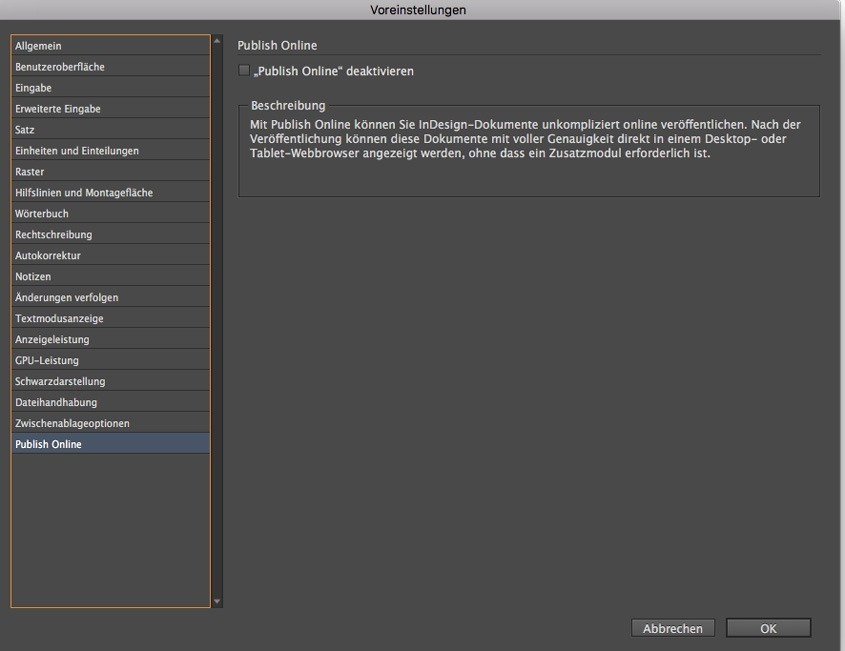Disable Publish Online via the checkbox

[244, 71]
